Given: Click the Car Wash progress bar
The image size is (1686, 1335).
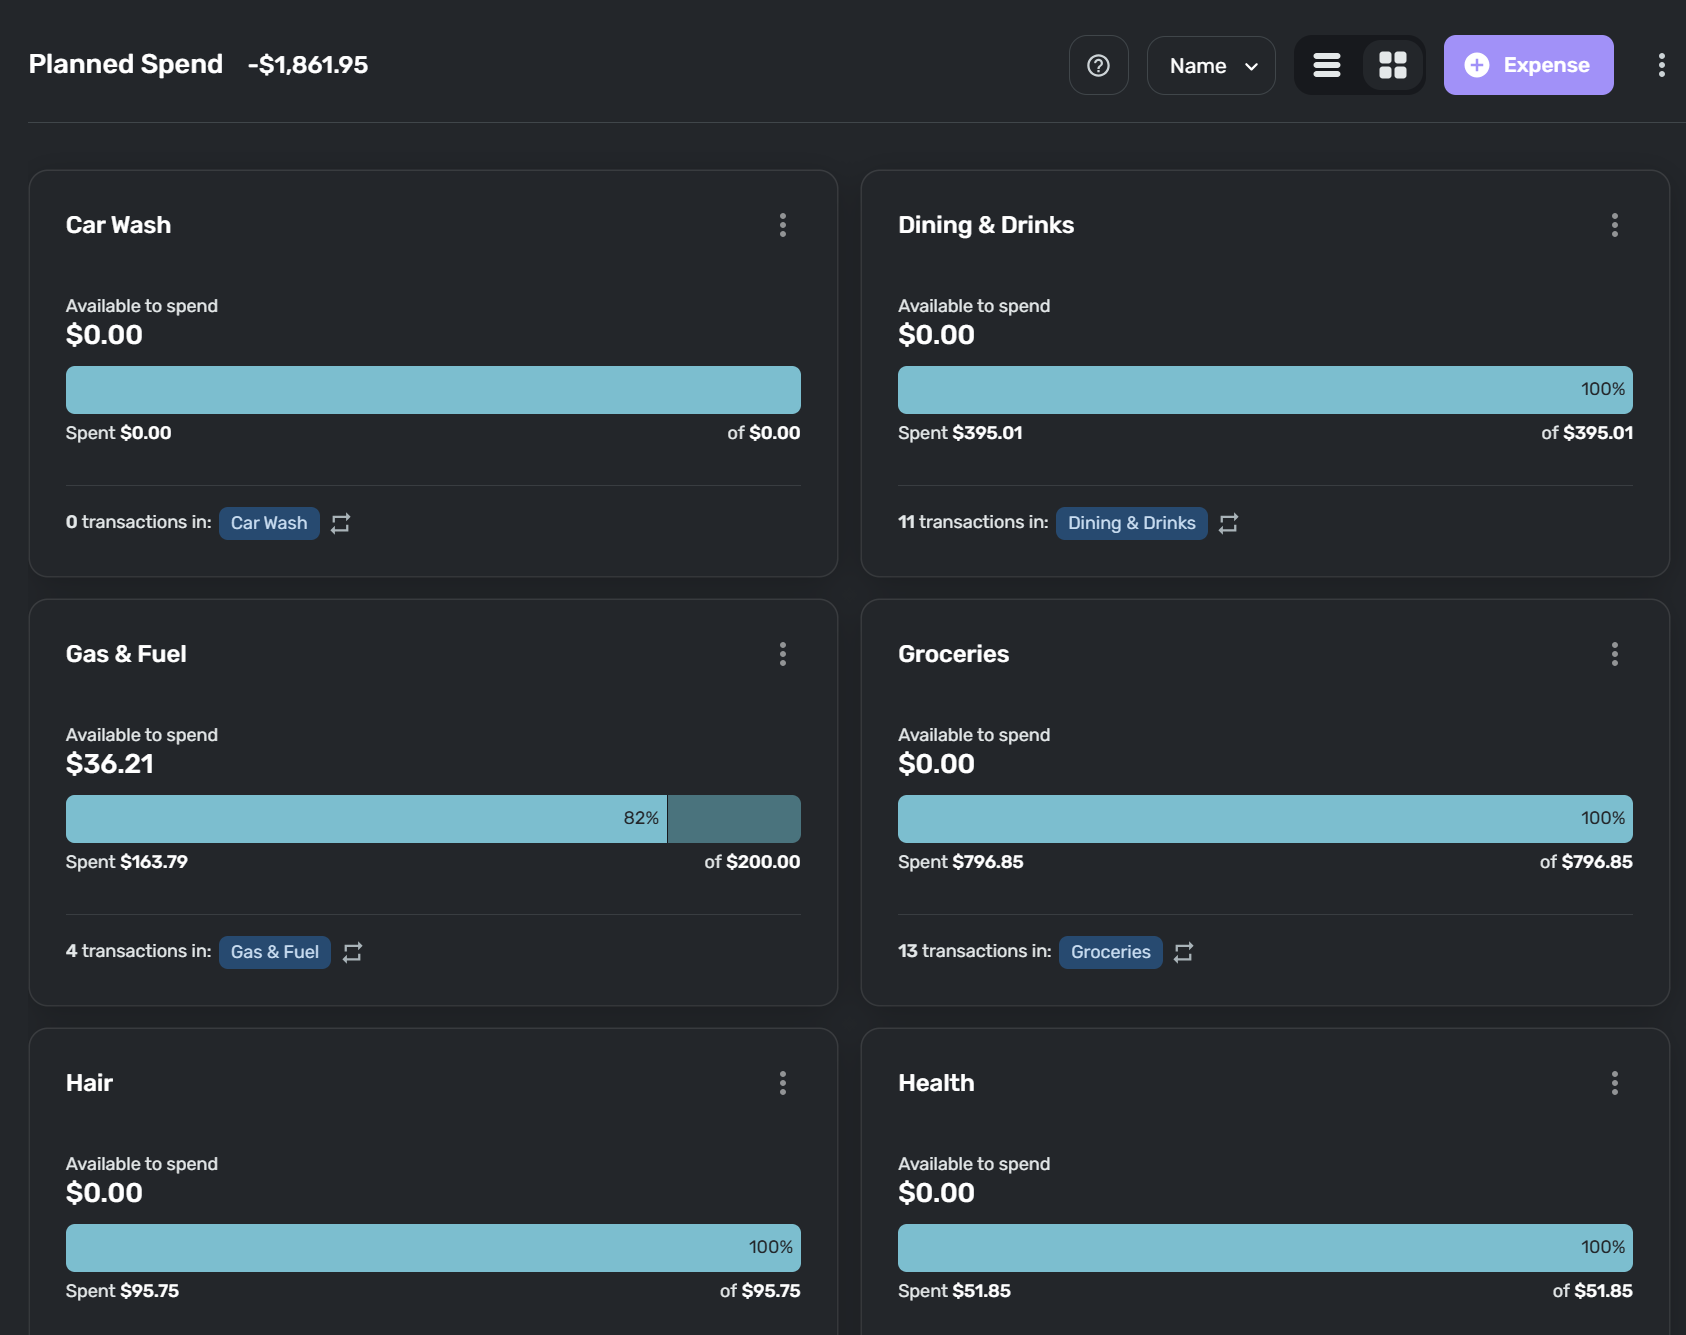Looking at the screenshot, I should coord(433,390).
